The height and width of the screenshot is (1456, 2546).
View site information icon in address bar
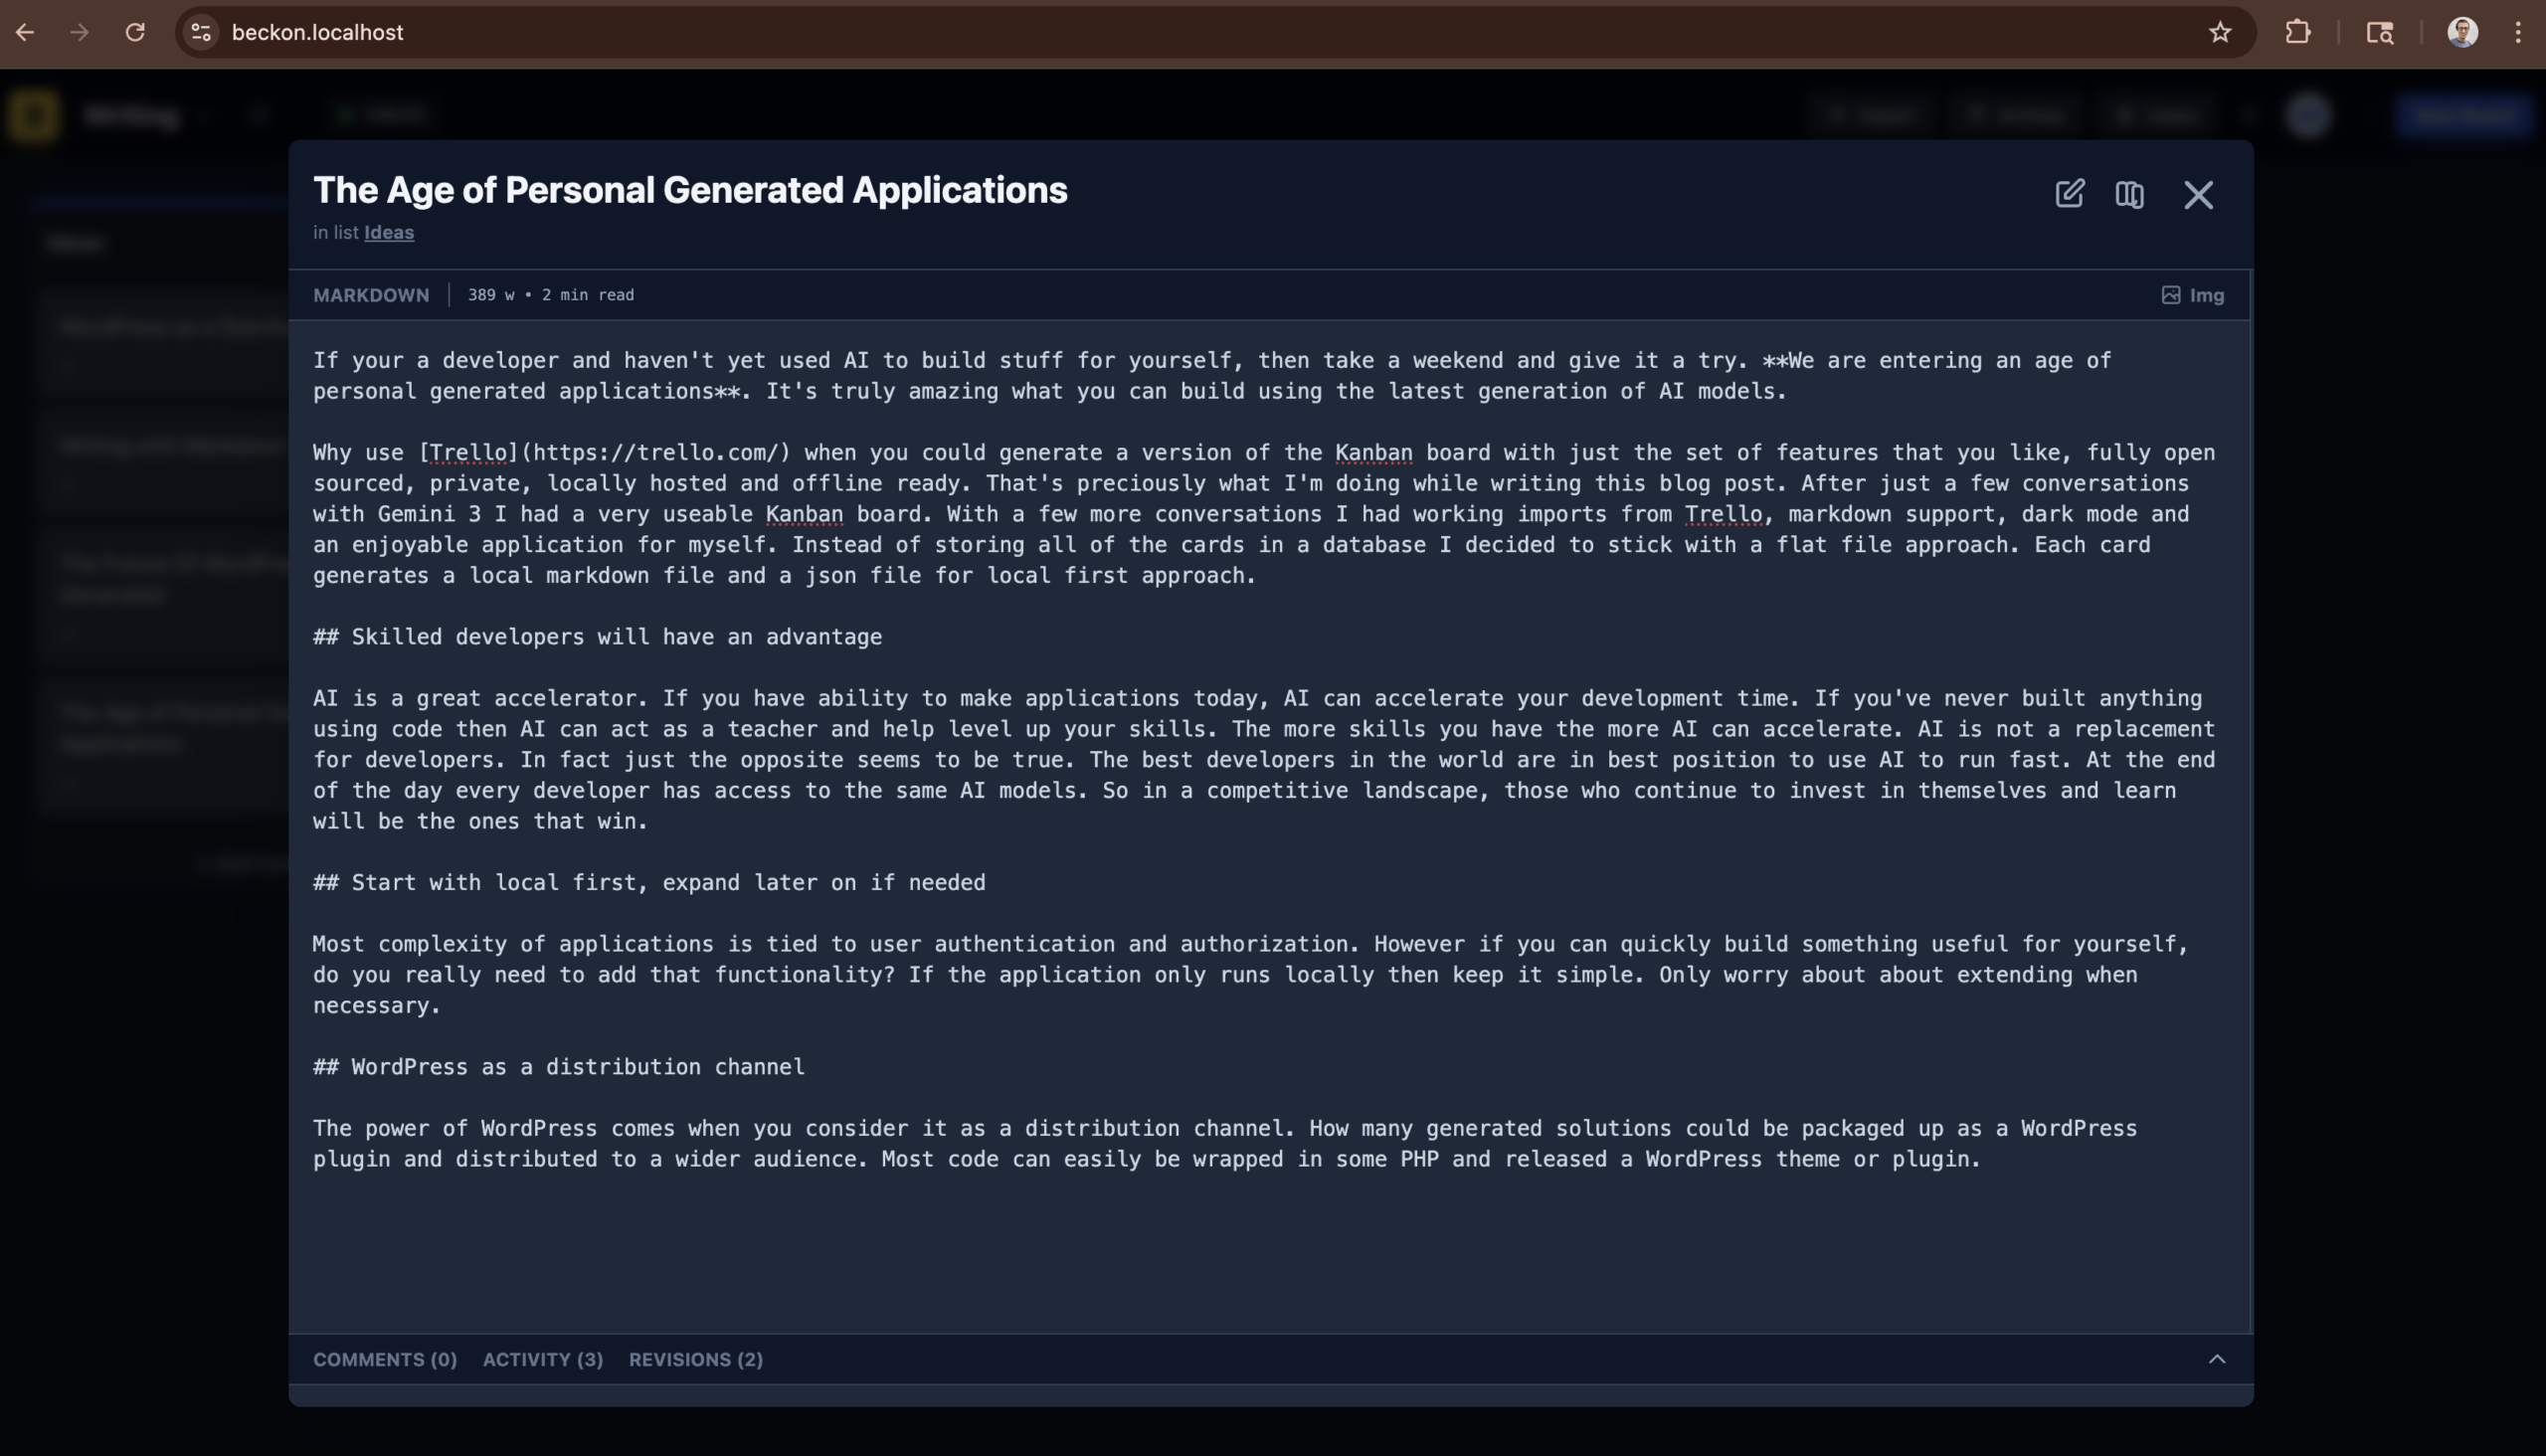tap(201, 33)
